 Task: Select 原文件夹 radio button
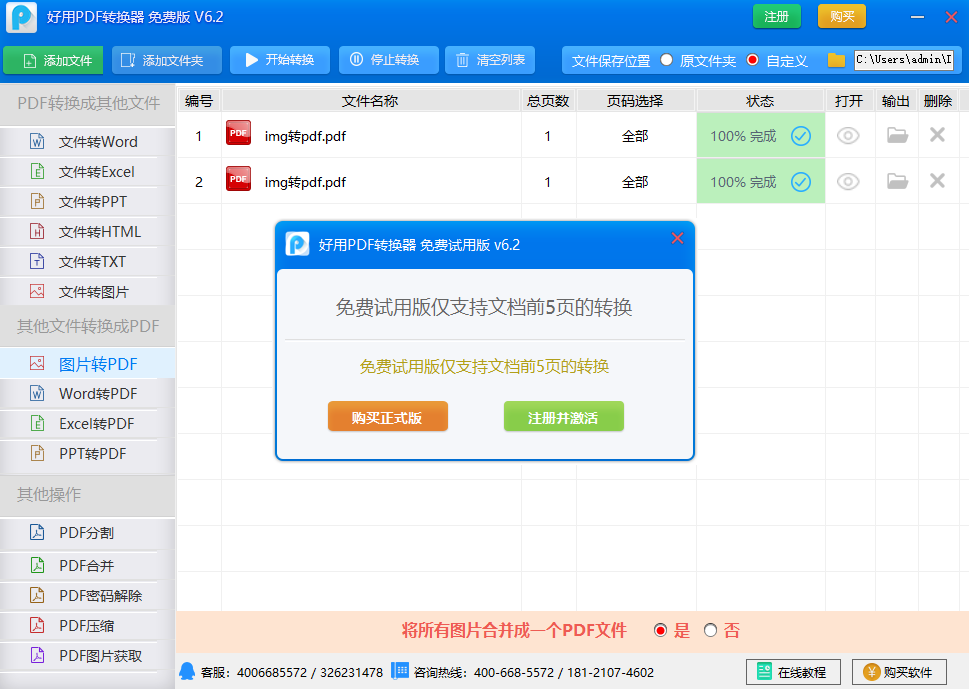(666, 60)
